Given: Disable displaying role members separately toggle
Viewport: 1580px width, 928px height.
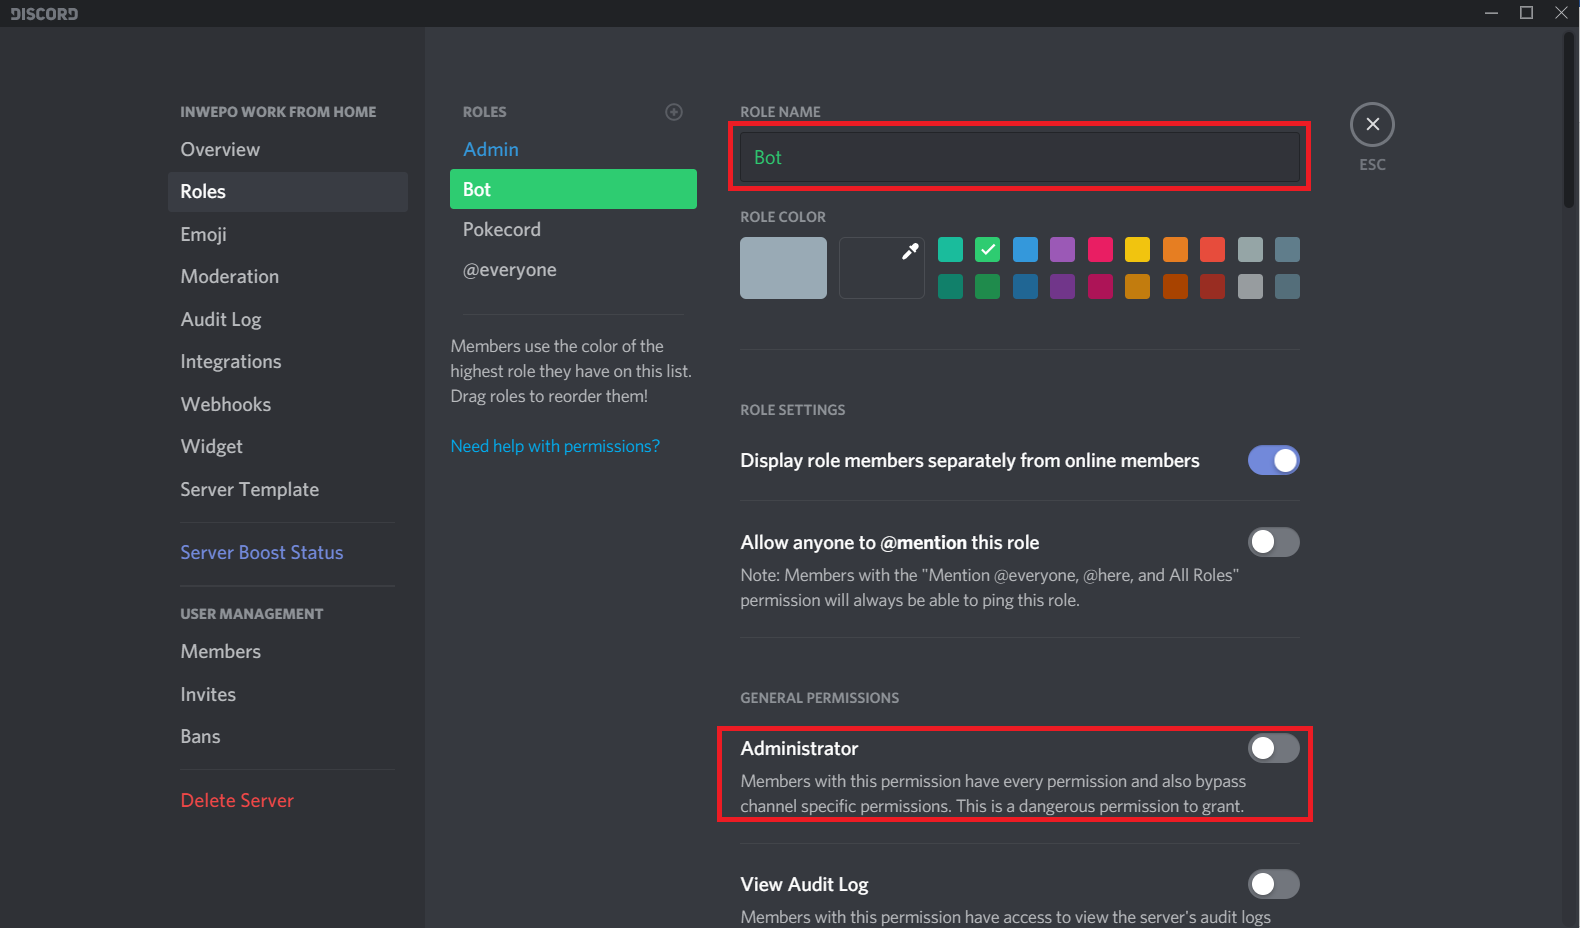Looking at the screenshot, I should [1273, 460].
